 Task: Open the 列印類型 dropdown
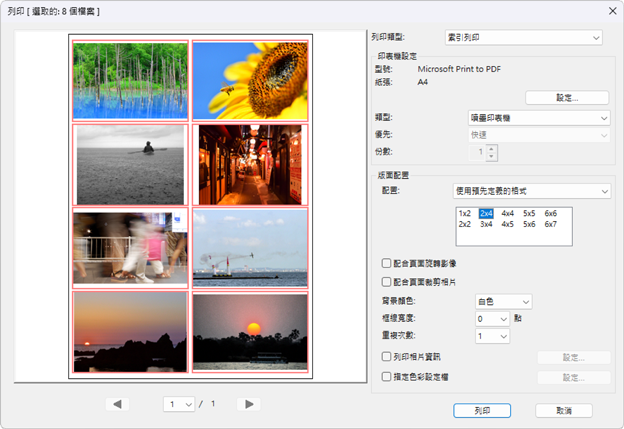(536, 38)
